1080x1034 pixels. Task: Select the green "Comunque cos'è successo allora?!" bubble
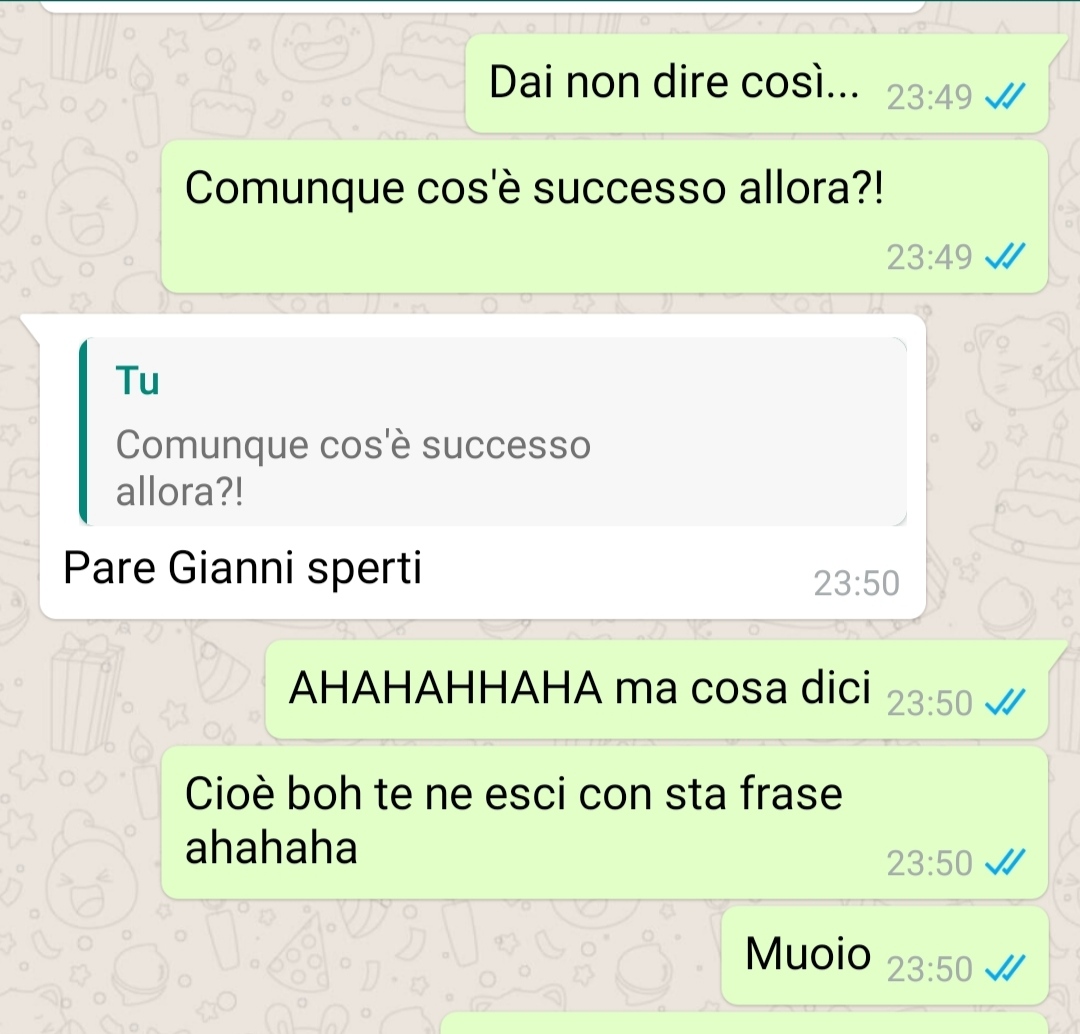pyautogui.click(x=605, y=216)
